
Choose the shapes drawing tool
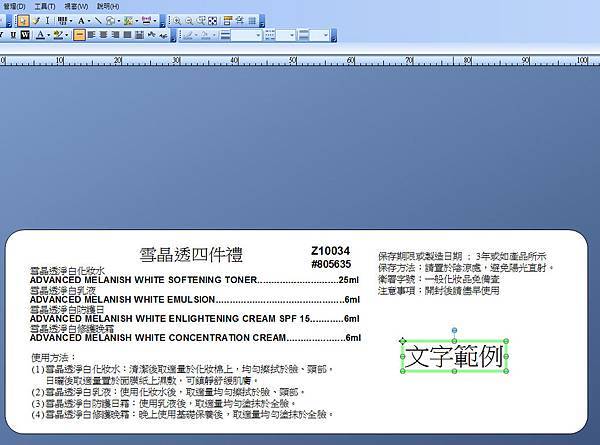[x=110, y=21]
